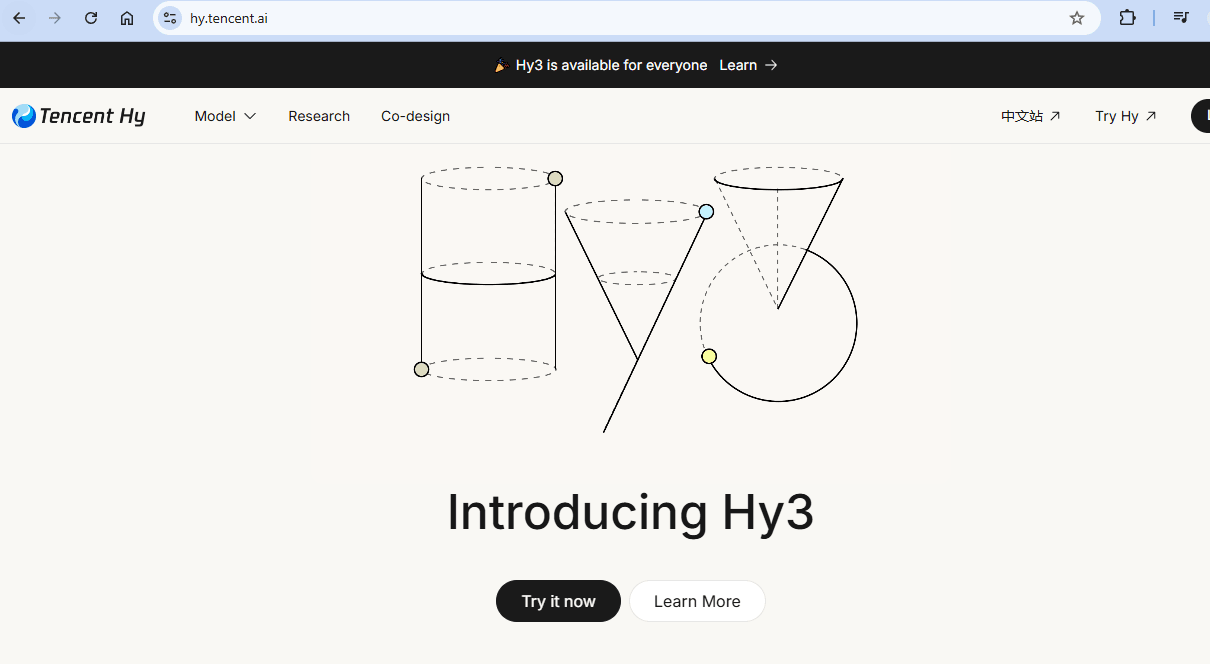
Task: Click the dark rounded button at the header's right edge
Action: (1201, 116)
